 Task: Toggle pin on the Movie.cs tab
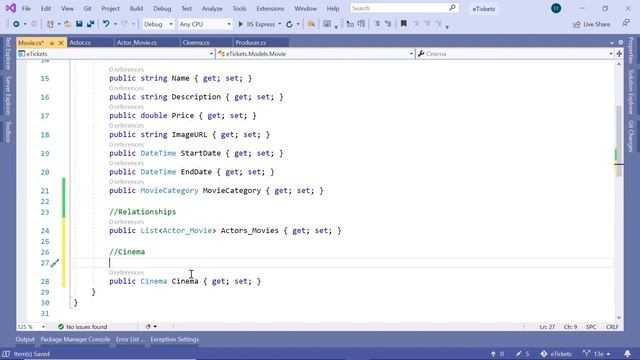coord(52,43)
